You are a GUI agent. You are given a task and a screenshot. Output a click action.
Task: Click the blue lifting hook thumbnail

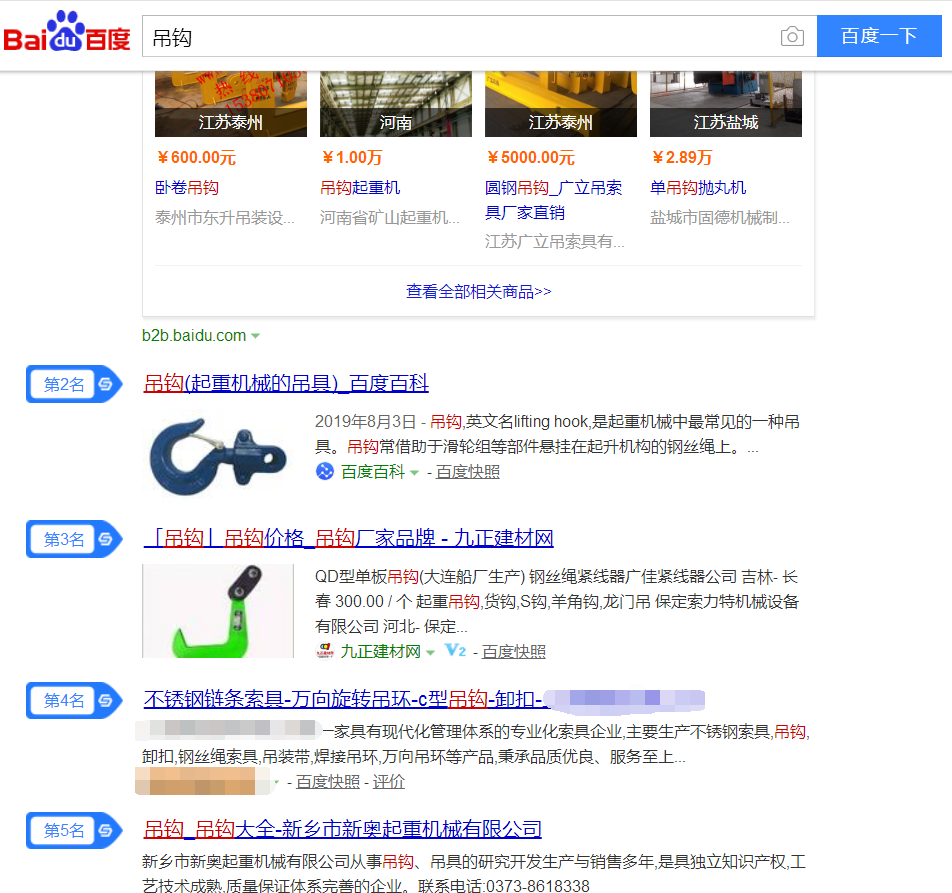click(x=218, y=455)
